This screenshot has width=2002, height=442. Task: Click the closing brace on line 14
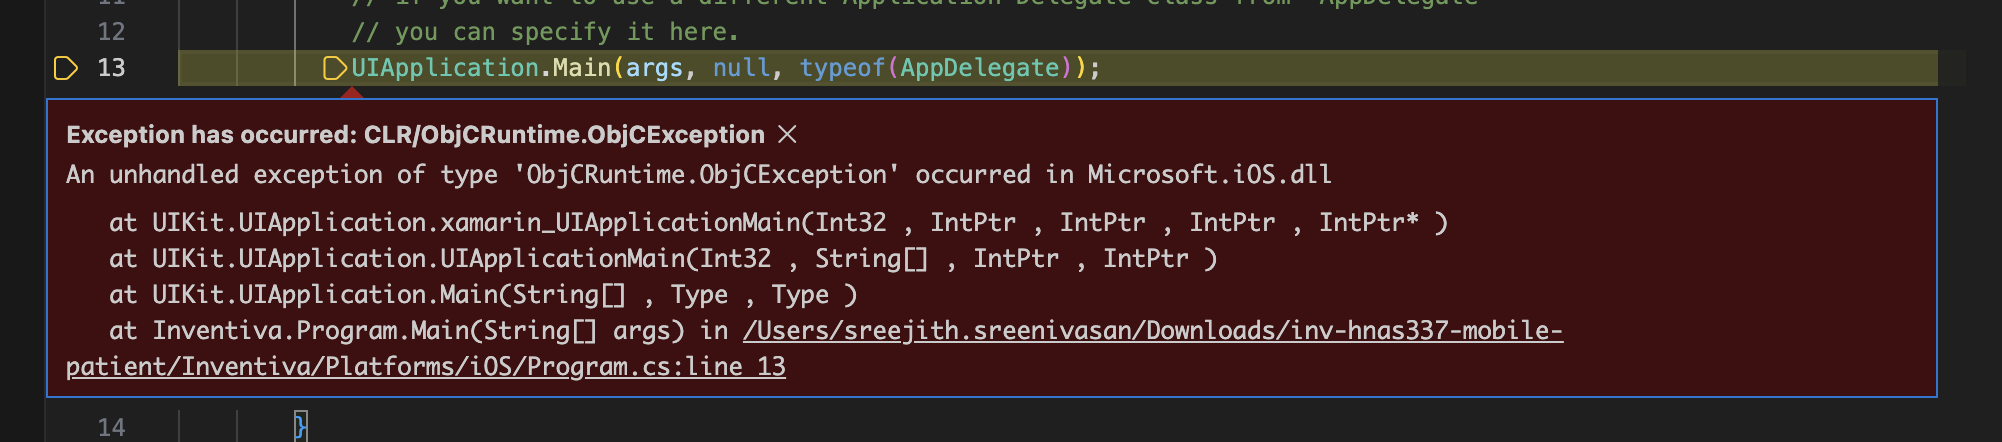point(300,428)
